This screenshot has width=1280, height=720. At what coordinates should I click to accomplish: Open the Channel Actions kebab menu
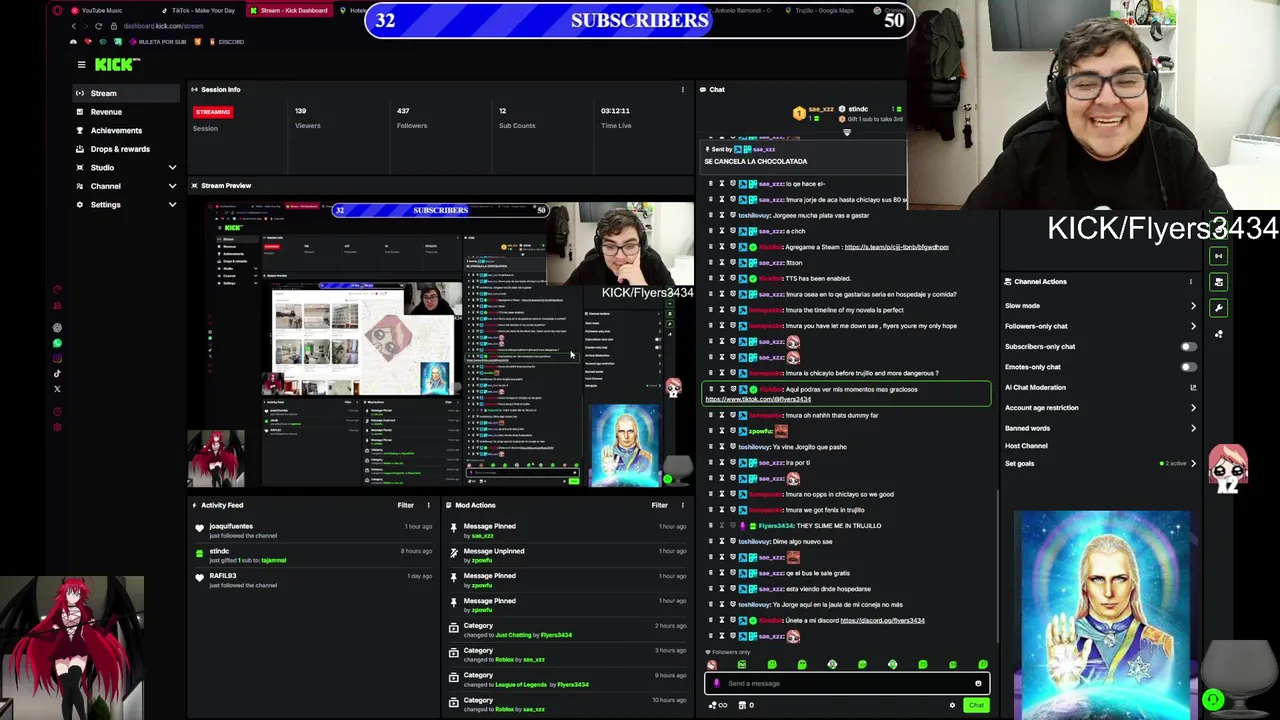point(1190,282)
